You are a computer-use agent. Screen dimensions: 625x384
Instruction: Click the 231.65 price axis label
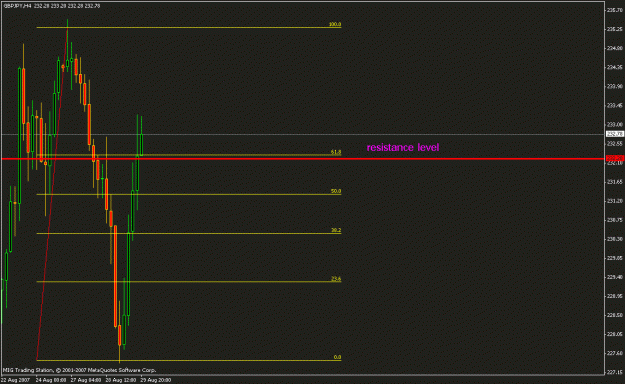[614, 182]
